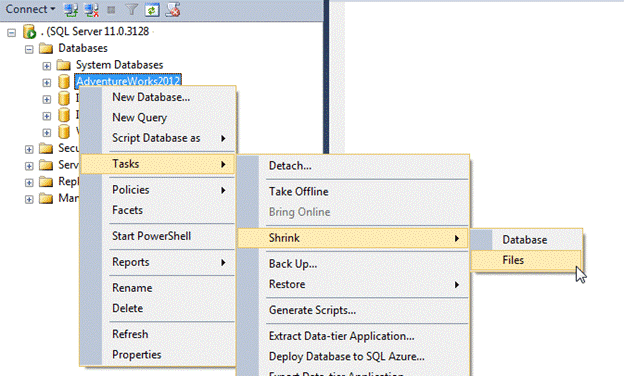
Task: Click the System Databases tree item
Action: pyautogui.click(x=119, y=65)
